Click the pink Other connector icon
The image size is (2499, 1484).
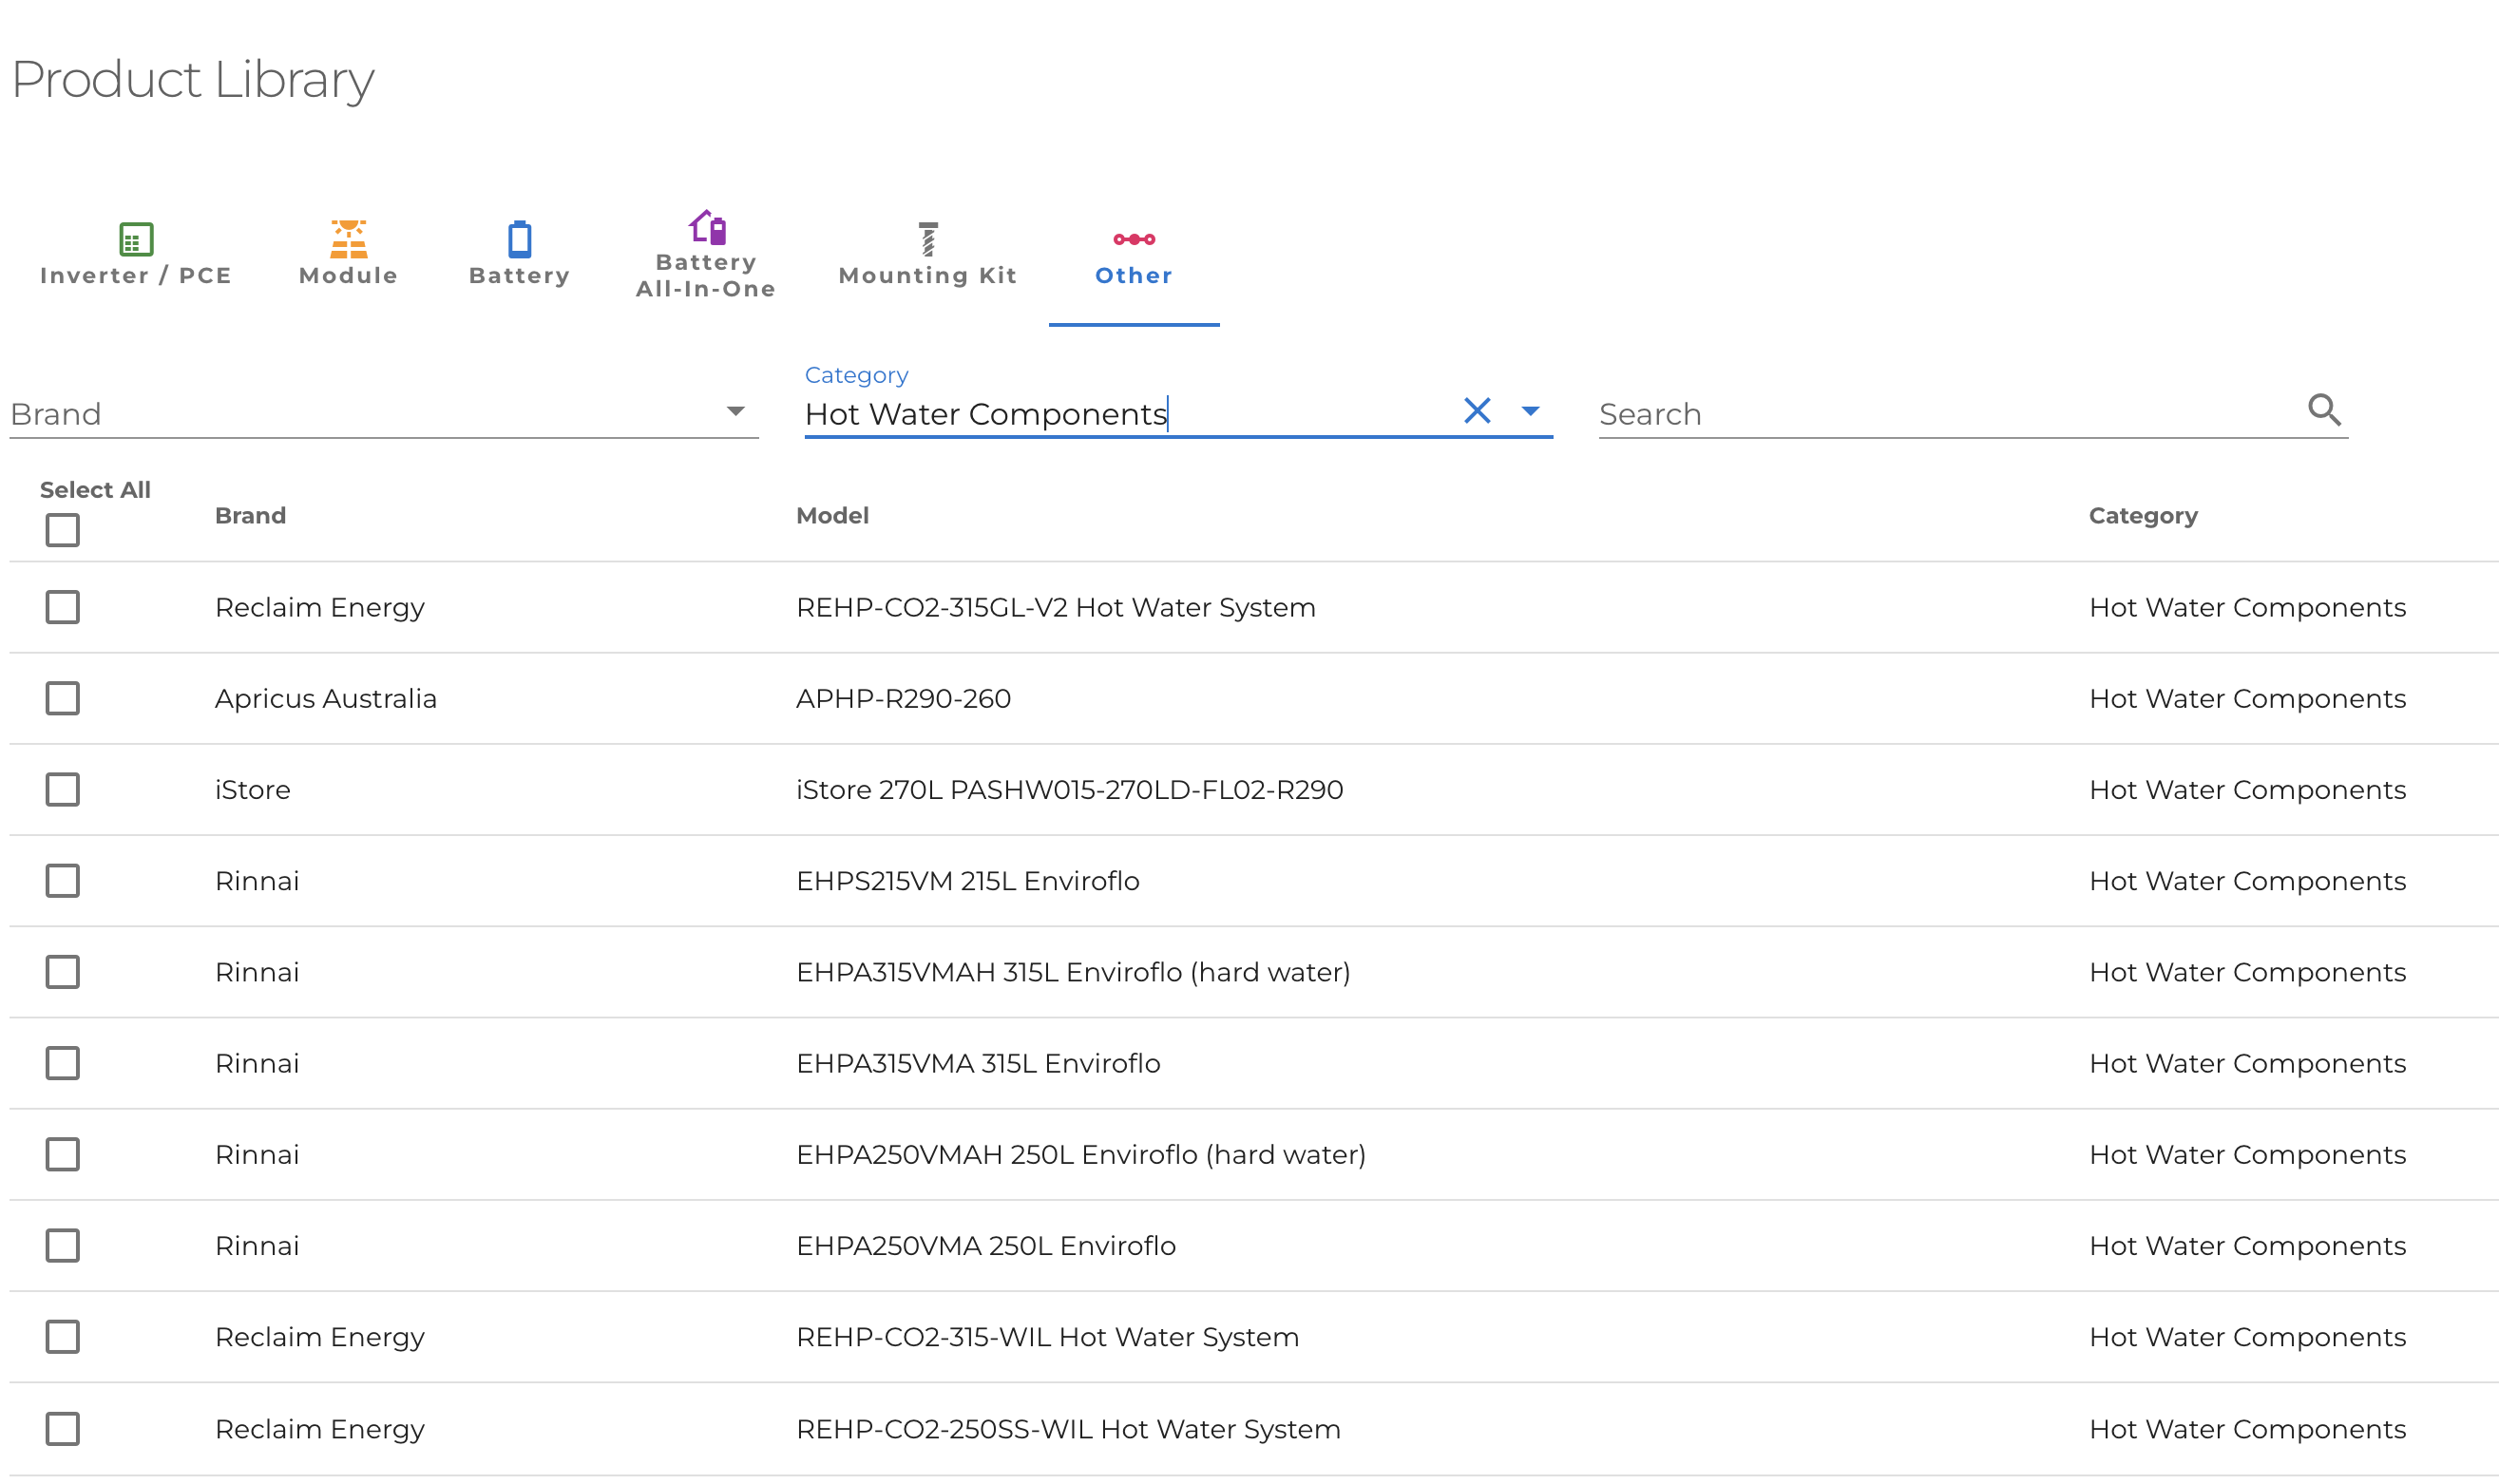click(1133, 239)
